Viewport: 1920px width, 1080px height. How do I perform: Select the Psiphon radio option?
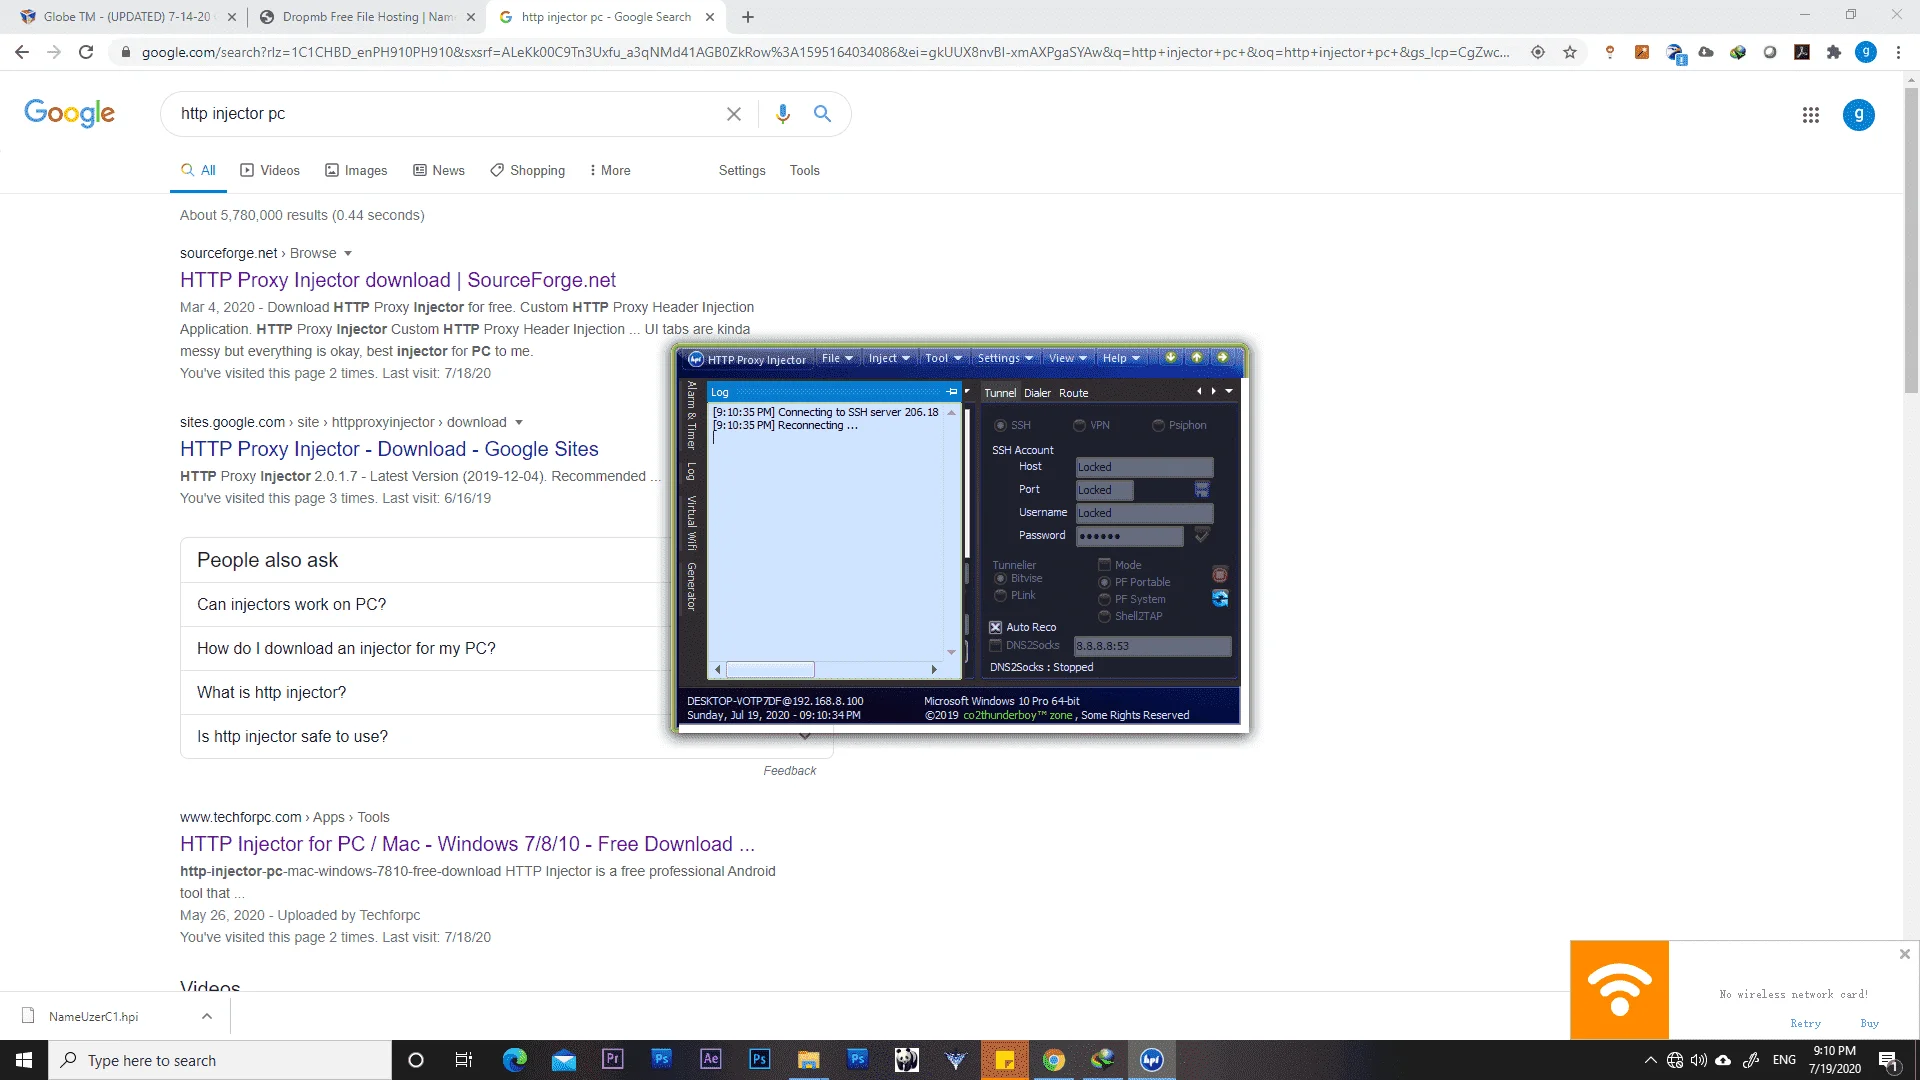click(x=1179, y=425)
